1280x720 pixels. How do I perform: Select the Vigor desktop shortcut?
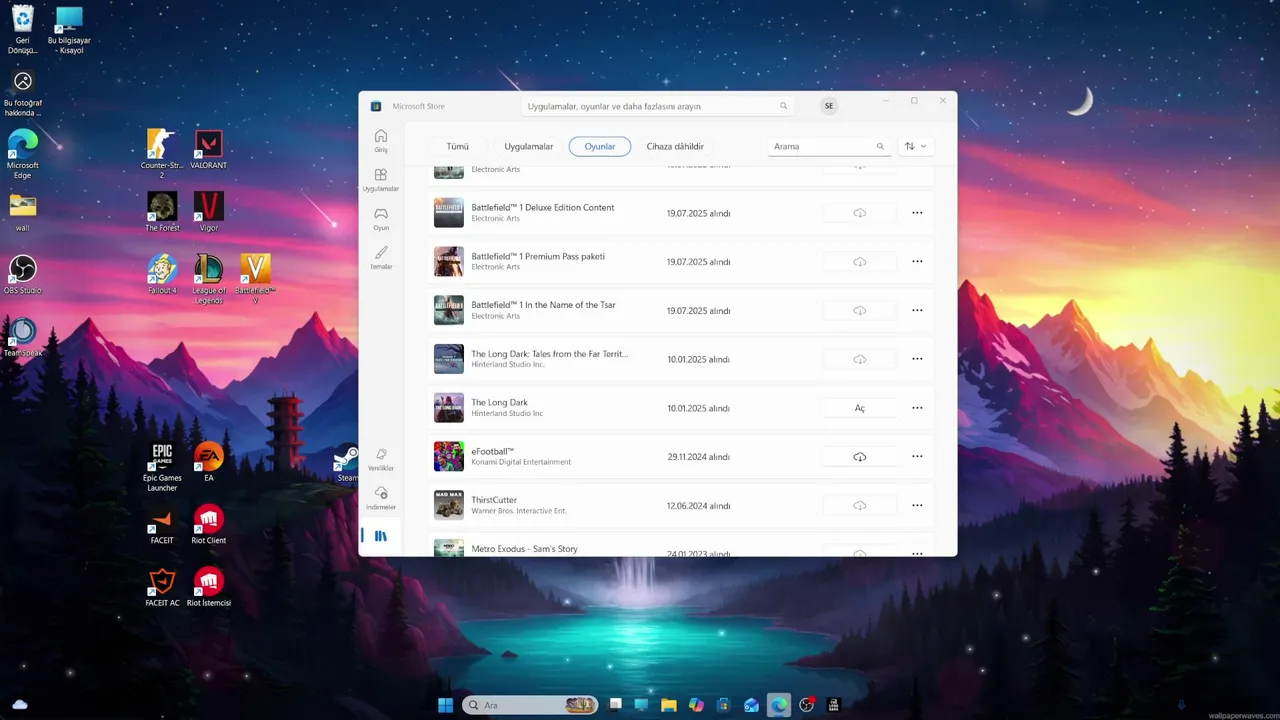[209, 212]
